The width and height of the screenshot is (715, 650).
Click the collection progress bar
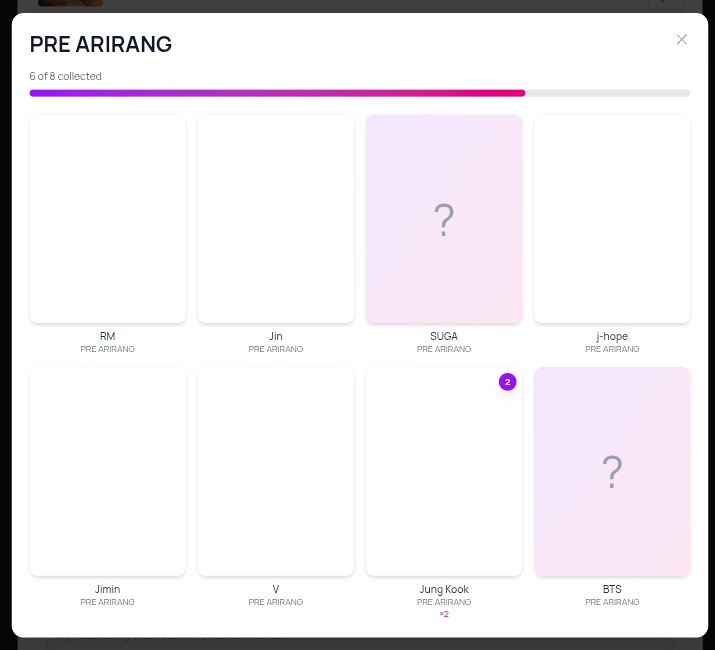point(360,93)
